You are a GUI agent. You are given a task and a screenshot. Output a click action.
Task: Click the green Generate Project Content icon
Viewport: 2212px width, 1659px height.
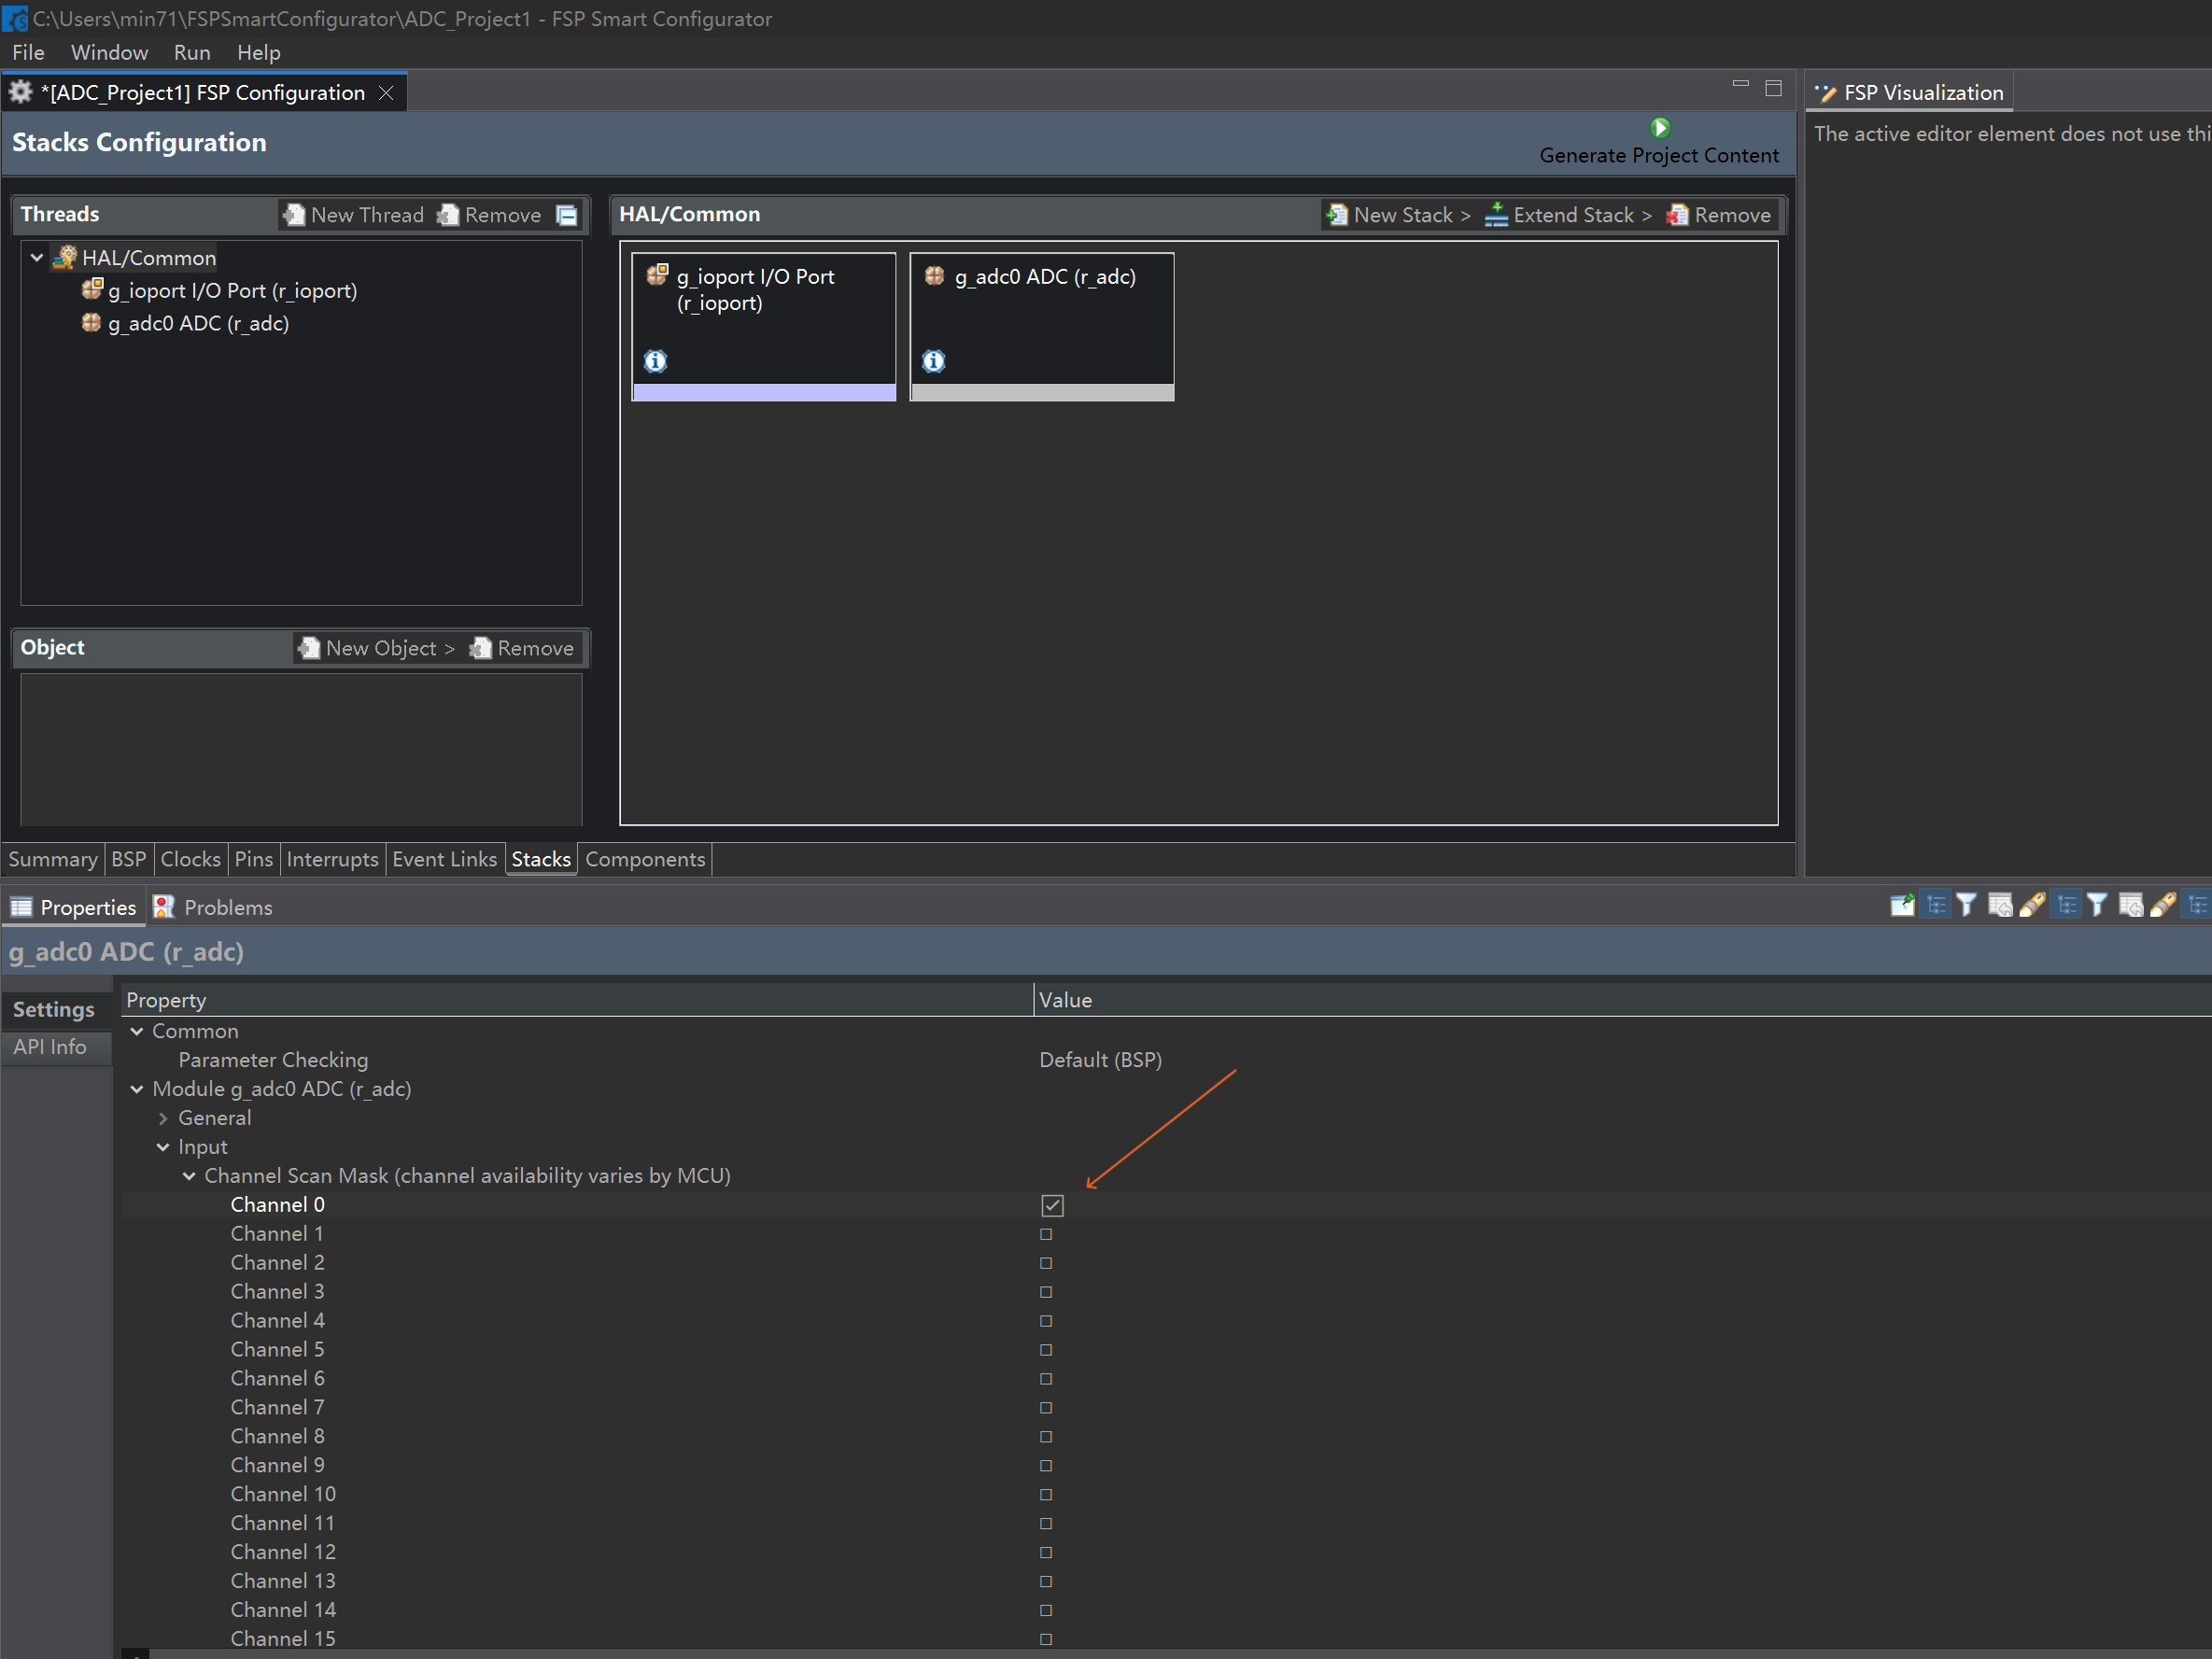click(x=1659, y=128)
